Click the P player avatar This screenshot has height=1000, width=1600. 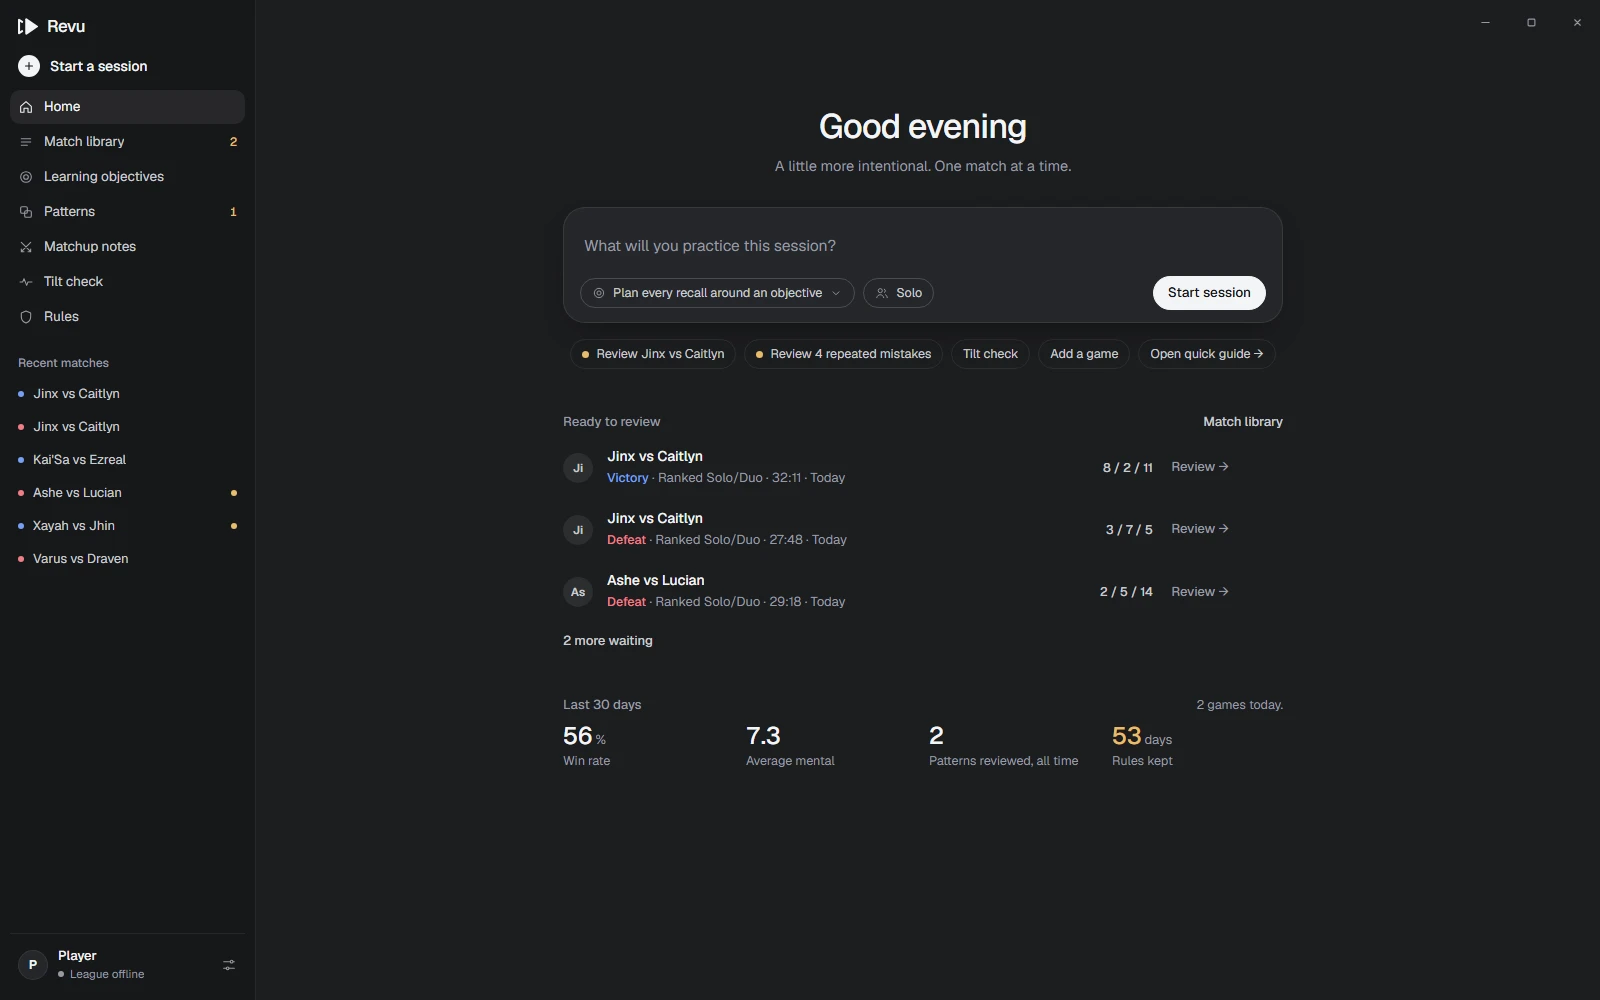tap(33, 965)
